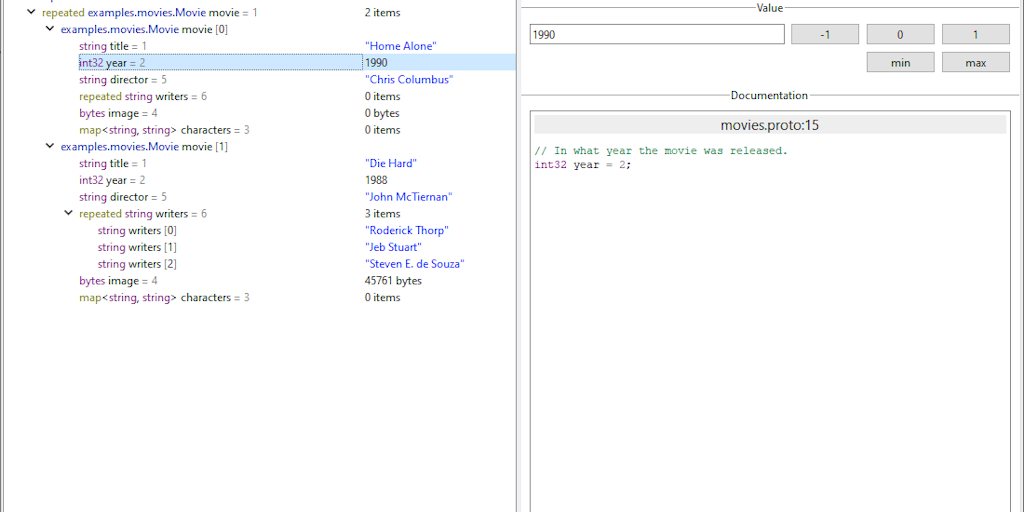Collapse the top-level repeated movie list

click(x=31, y=13)
